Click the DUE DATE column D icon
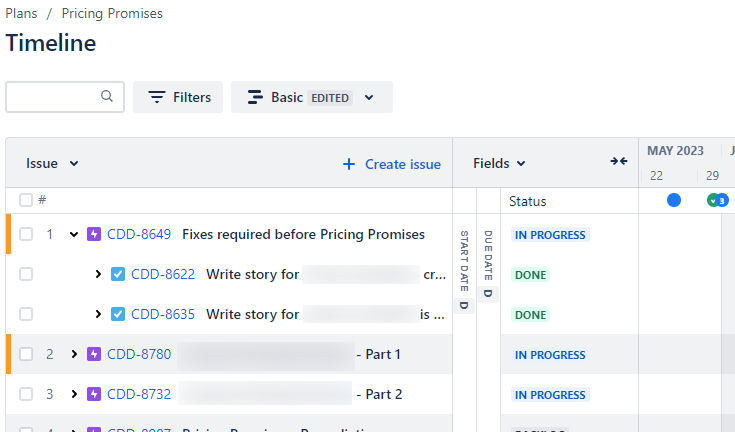735x432 pixels. coord(488,293)
